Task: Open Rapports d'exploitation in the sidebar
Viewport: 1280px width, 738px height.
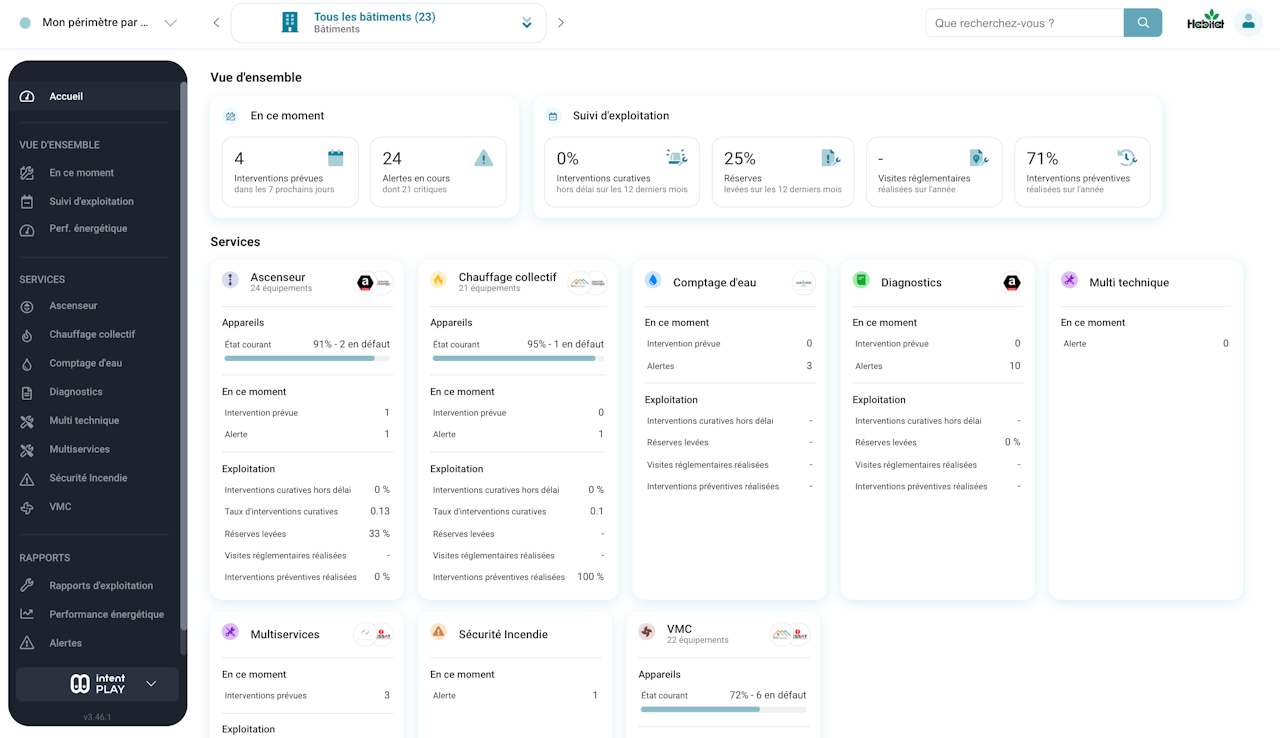Action: pyautogui.click(x=101, y=586)
